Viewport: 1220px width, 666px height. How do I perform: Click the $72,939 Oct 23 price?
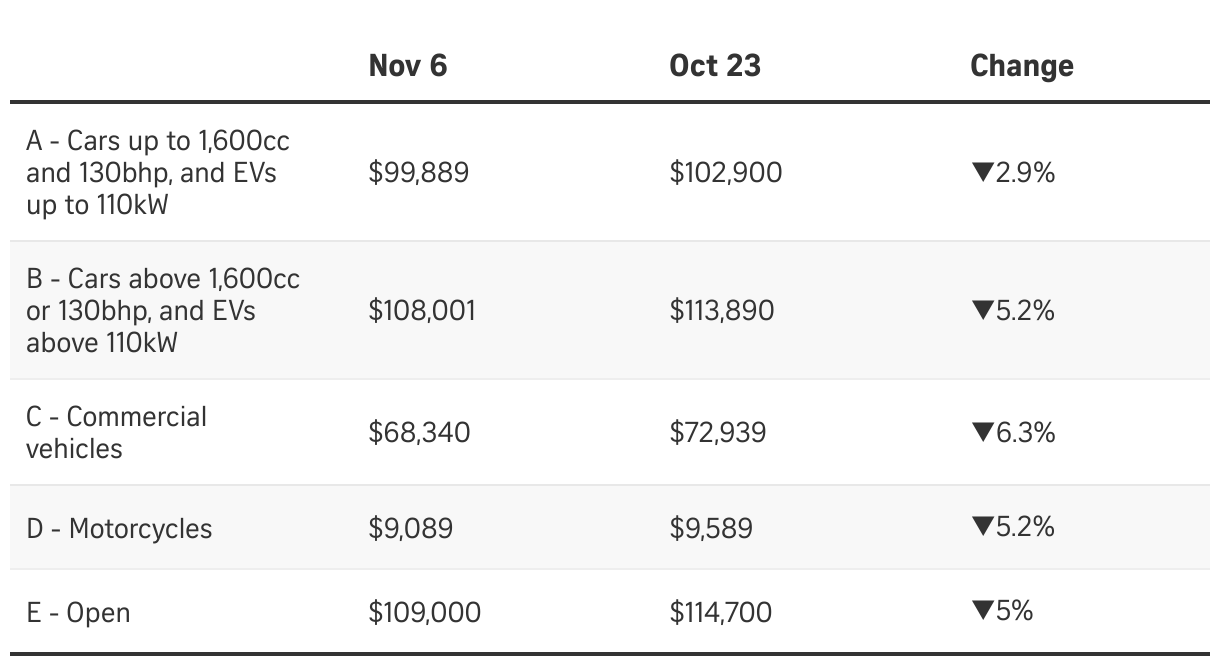(718, 433)
